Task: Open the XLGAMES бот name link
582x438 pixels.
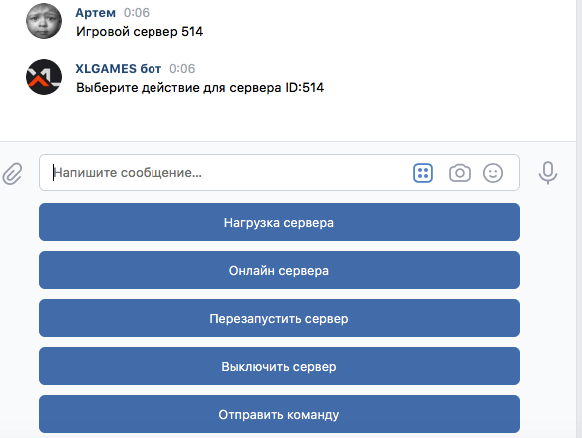Action: click(118, 69)
